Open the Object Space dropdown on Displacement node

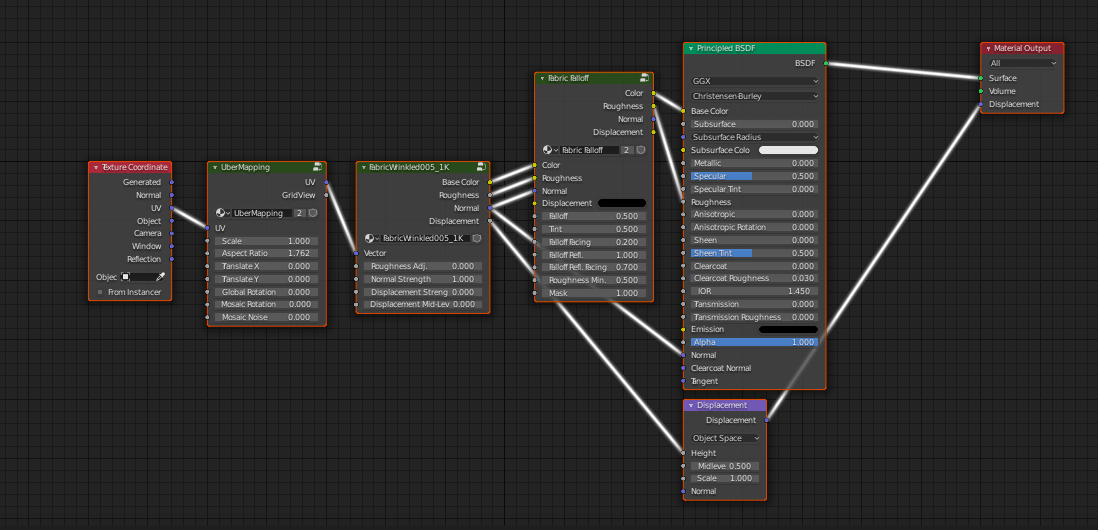(725, 438)
